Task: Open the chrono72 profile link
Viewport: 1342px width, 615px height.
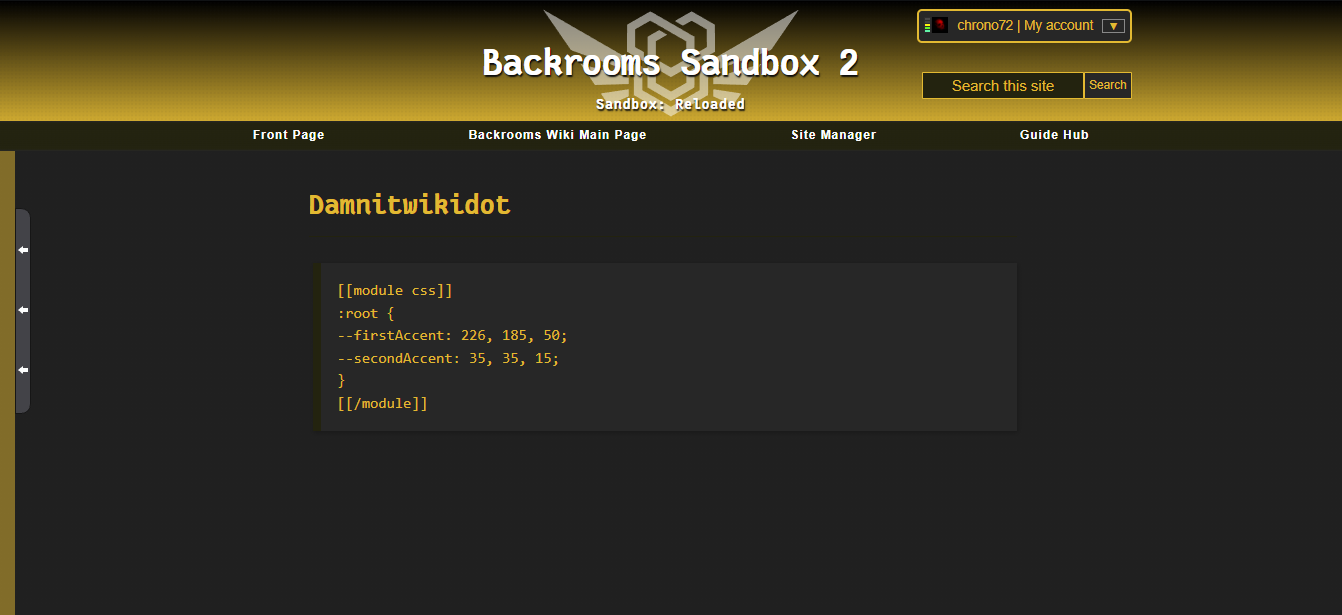Action: [x=985, y=26]
